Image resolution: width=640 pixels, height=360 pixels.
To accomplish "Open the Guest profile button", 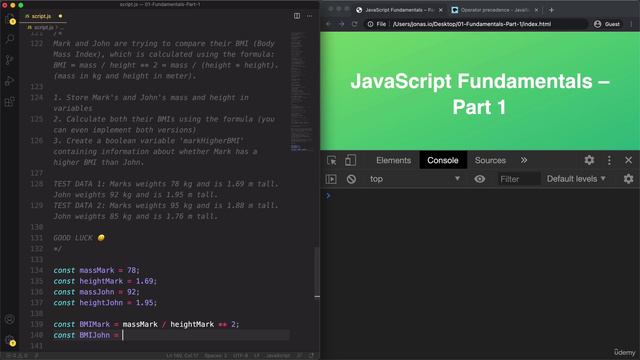I will coord(607,24).
